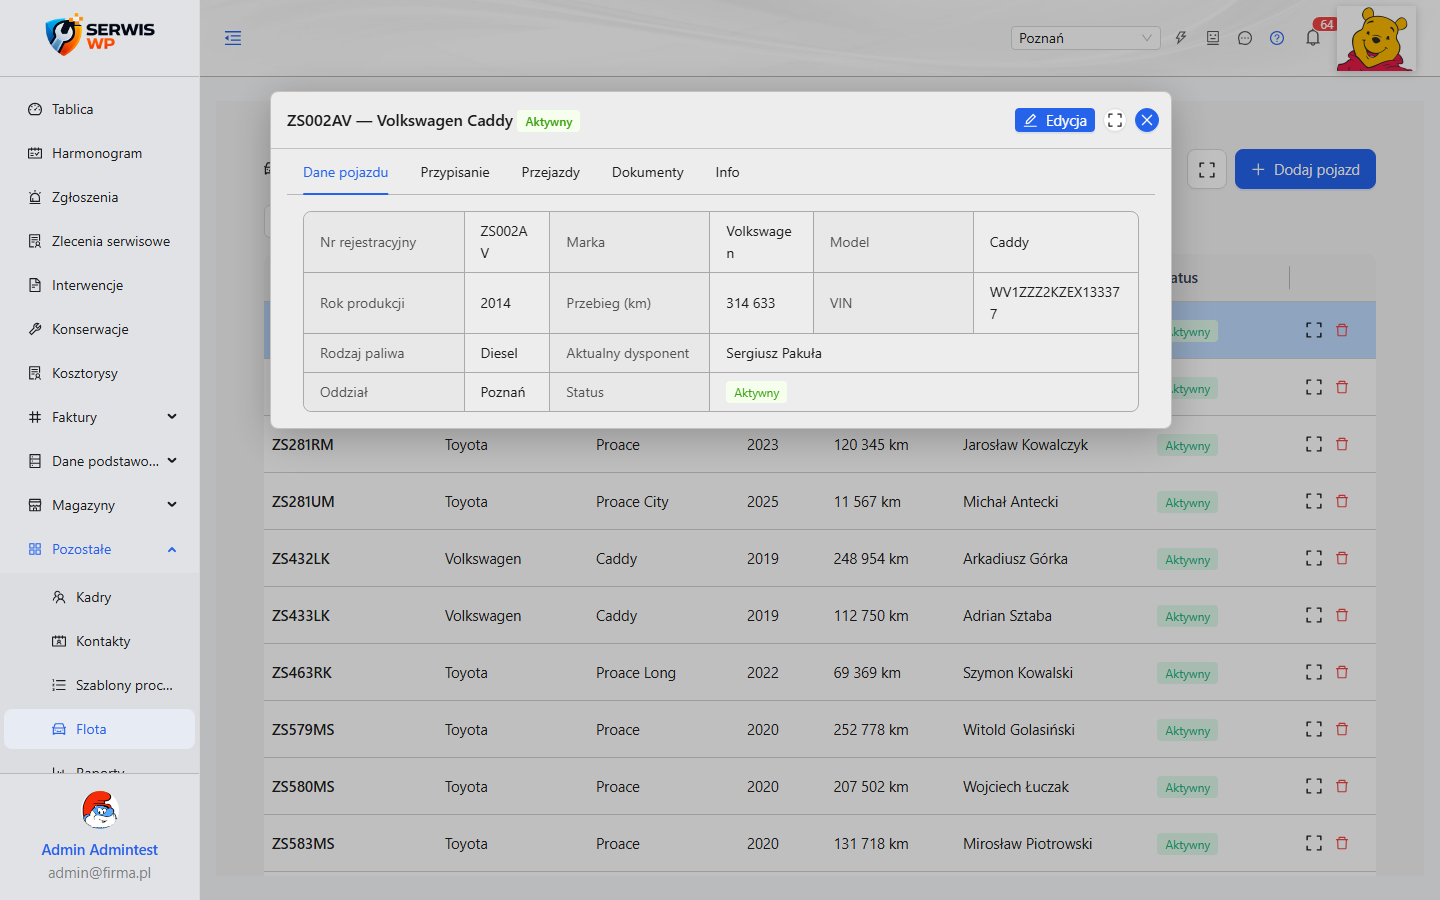1440x900 pixels.
Task: Open details icon for row ZS433LK
Action: (x=1314, y=615)
